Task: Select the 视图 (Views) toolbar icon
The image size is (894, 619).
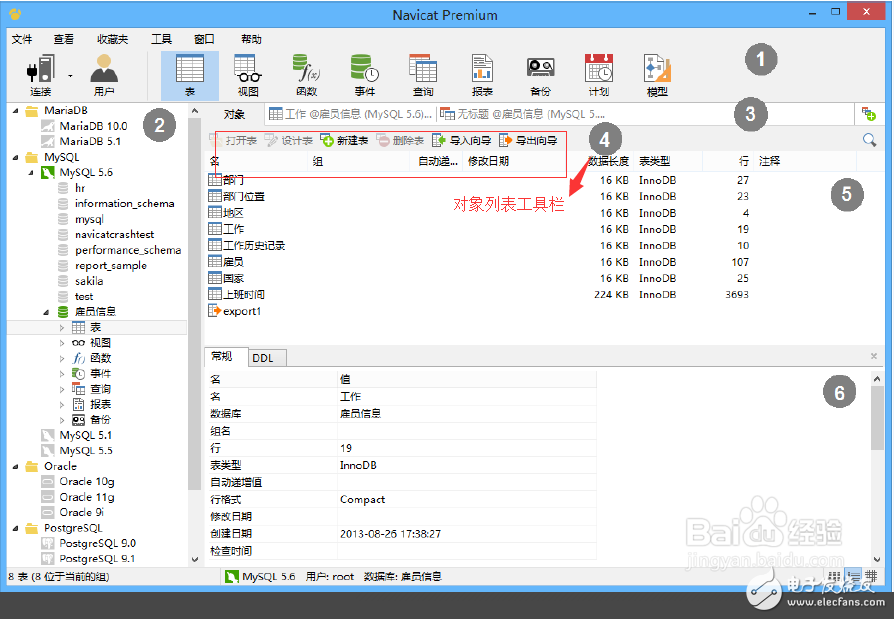Action: [x=247, y=70]
